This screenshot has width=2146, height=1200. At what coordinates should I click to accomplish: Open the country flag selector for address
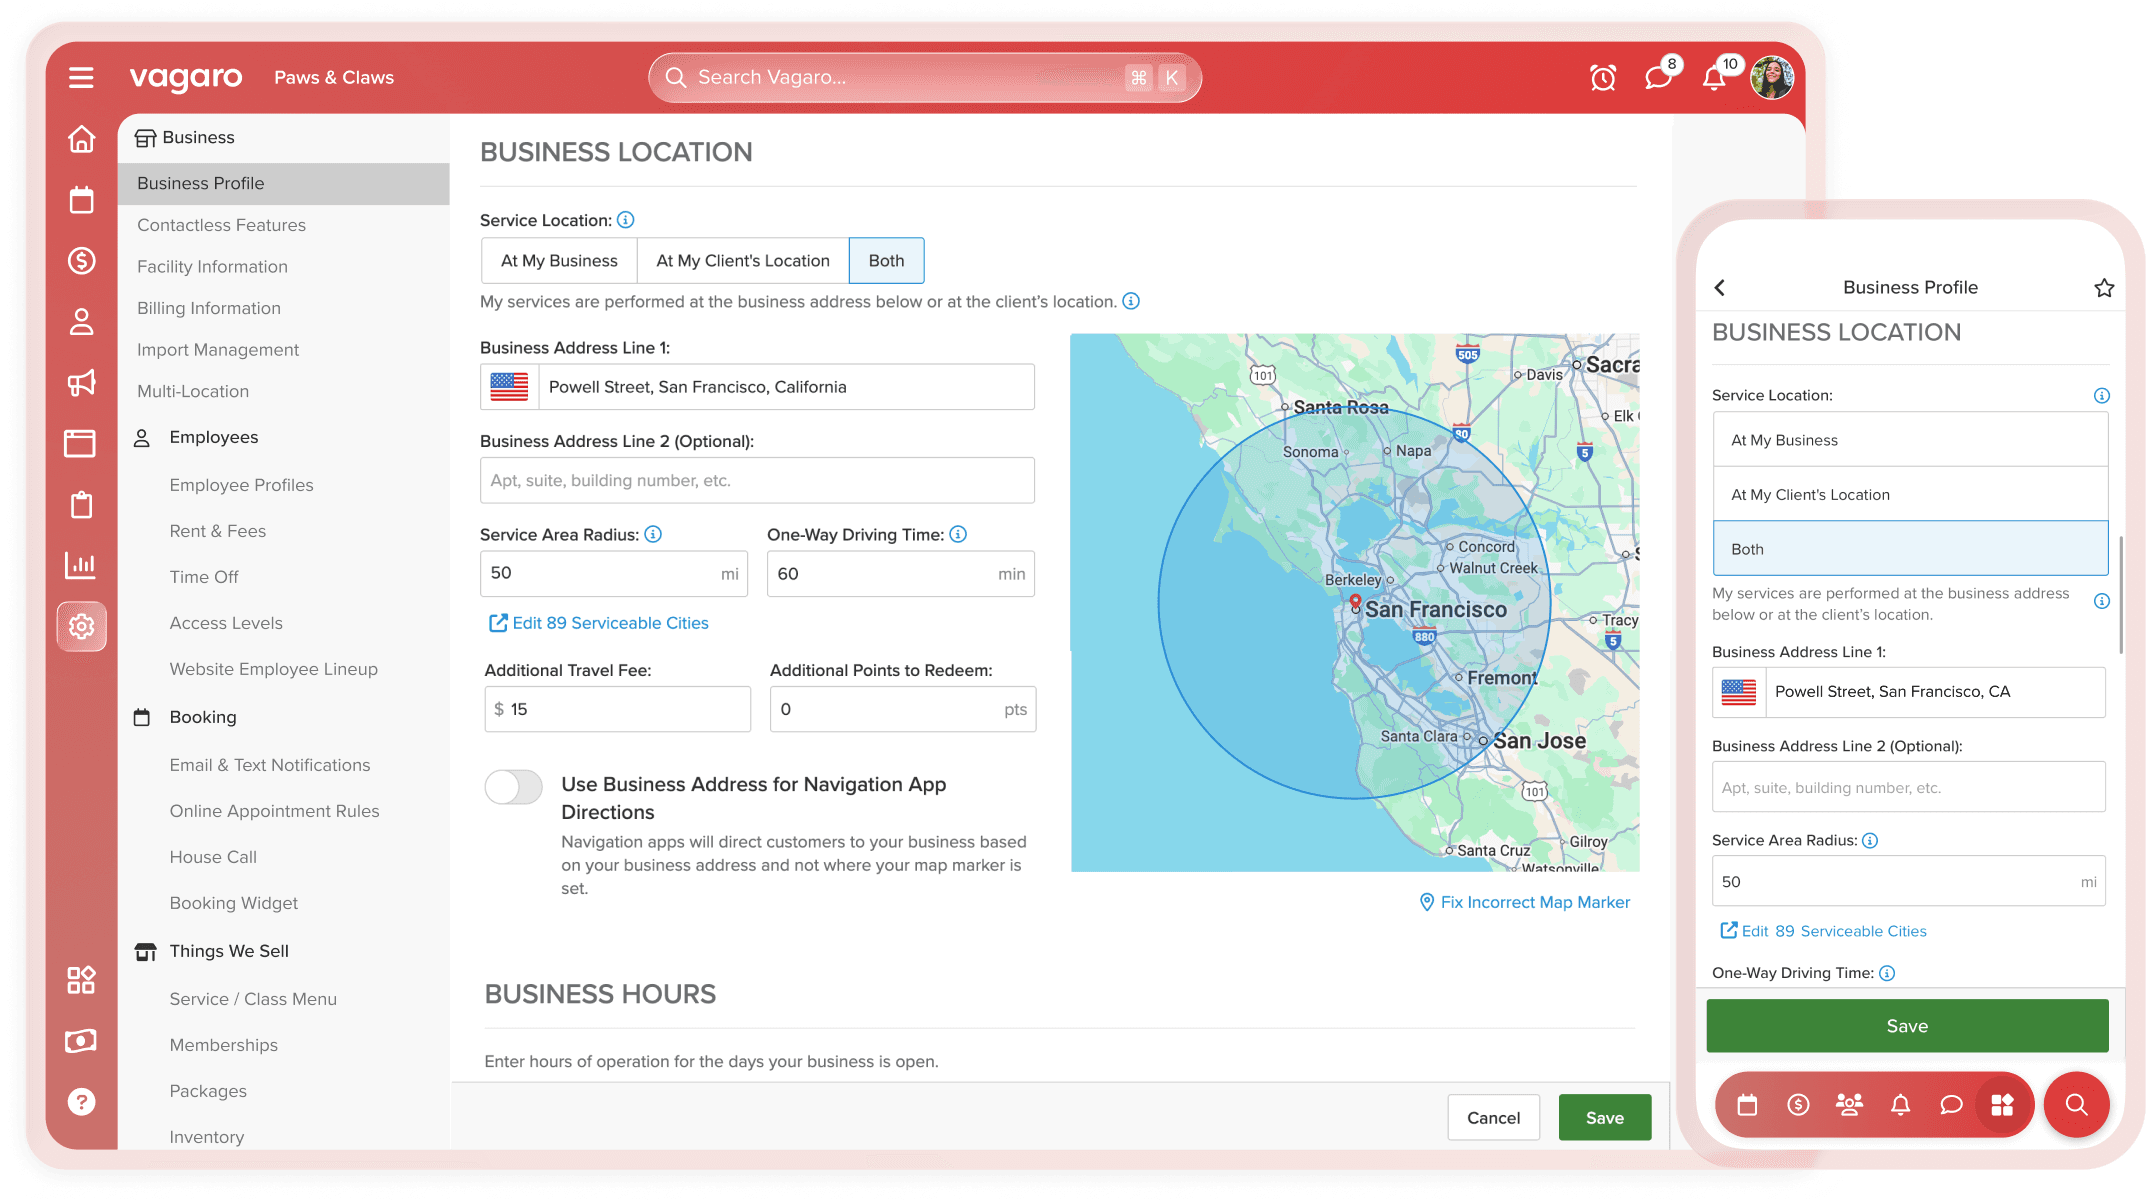pyautogui.click(x=509, y=387)
